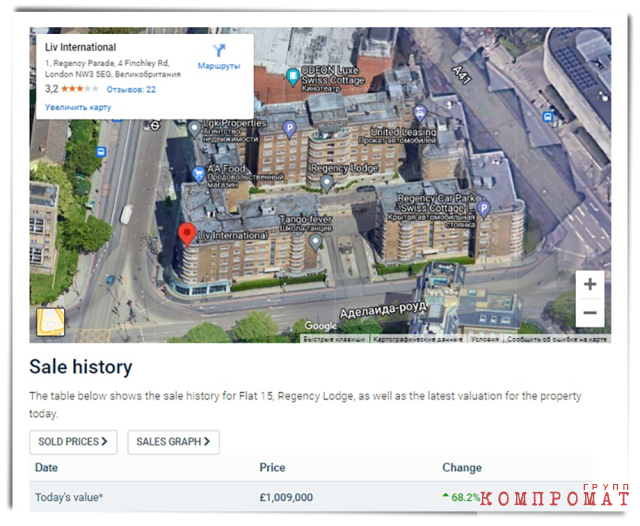The height and width of the screenshot is (526, 640).
Task: Click the A41 road label
Action: (x=462, y=75)
